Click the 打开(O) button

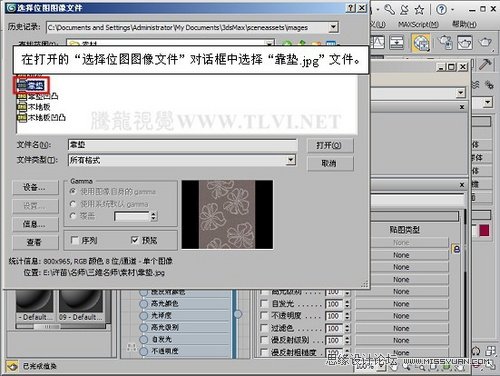click(329, 145)
